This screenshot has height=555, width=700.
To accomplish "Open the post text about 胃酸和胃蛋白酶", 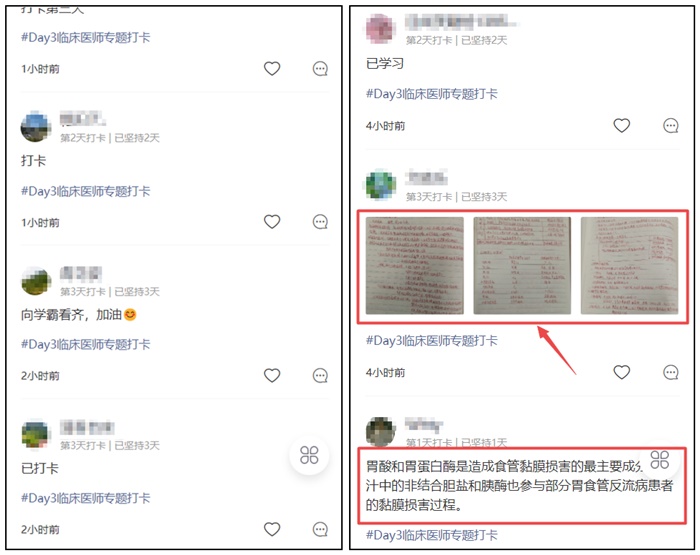I will click(519, 486).
